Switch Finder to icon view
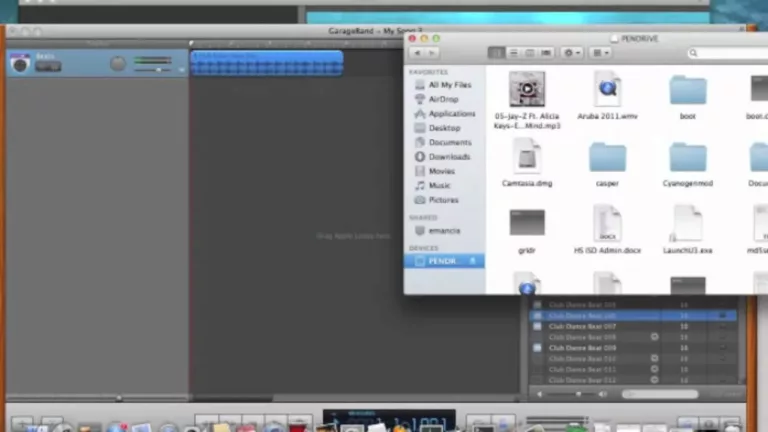The height and width of the screenshot is (432, 768). coord(496,53)
